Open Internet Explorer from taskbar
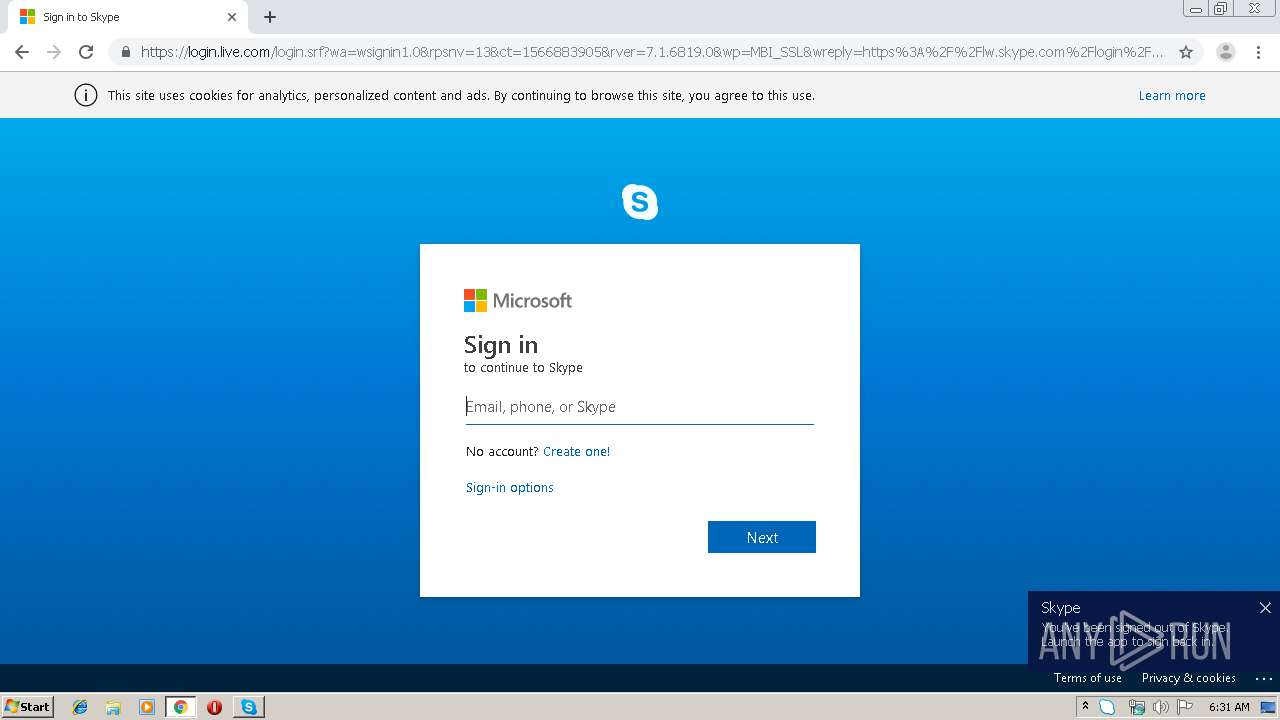Screen dimensions: 1280x720 (x=80, y=707)
